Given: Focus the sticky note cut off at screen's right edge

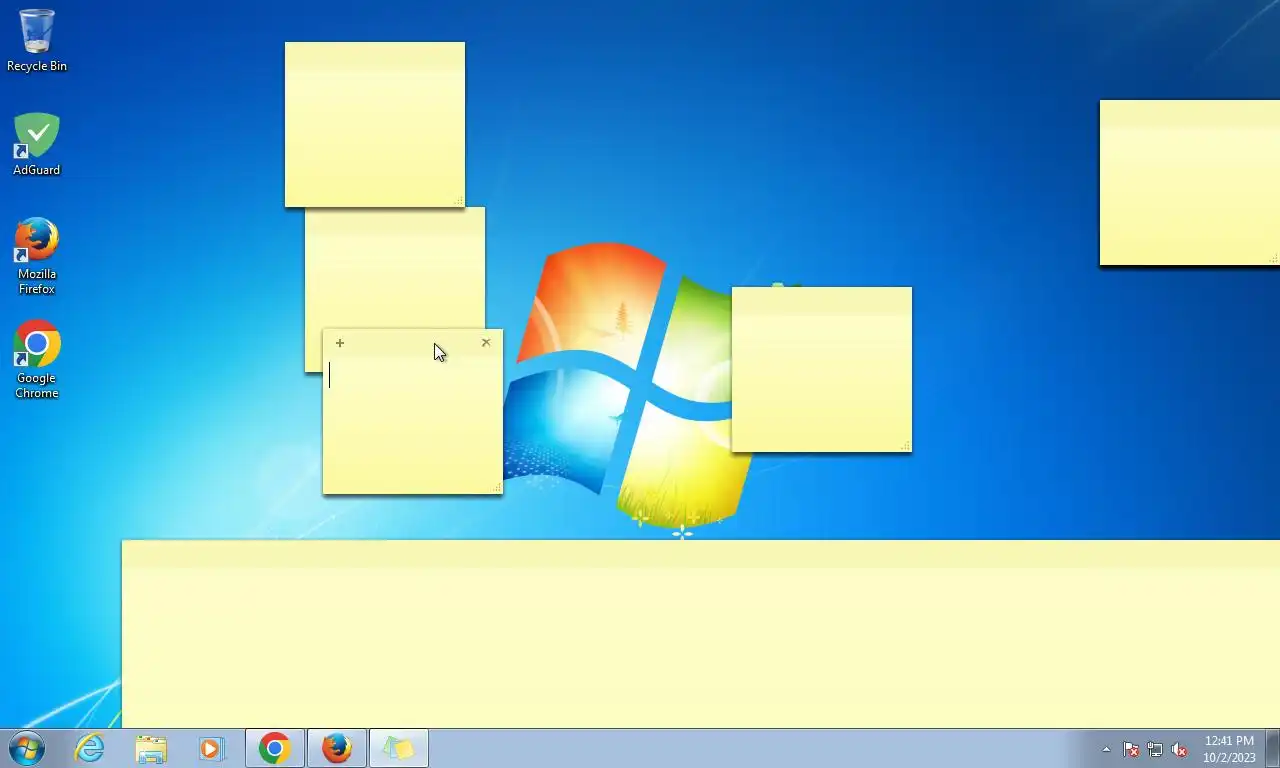Looking at the screenshot, I should tap(1190, 183).
